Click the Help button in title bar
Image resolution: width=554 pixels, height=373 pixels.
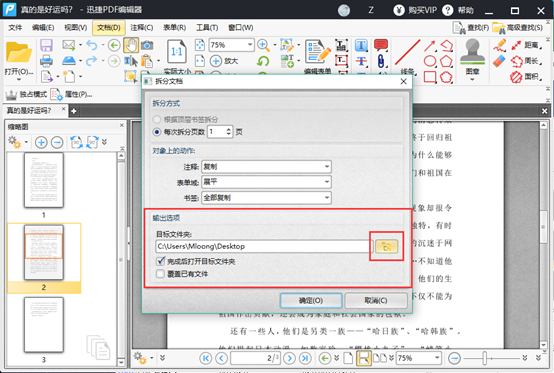[458, 10]
